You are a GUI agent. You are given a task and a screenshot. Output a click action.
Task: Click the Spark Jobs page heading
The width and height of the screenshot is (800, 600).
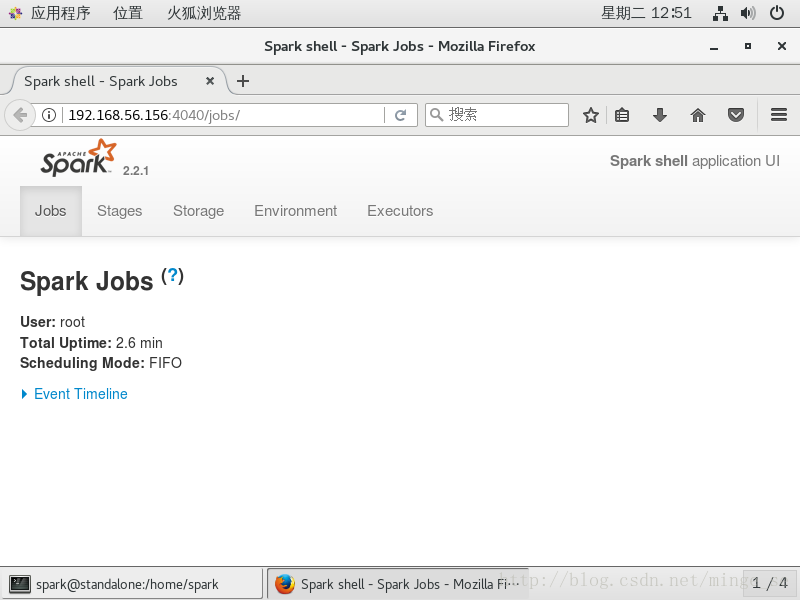point(86,281)
